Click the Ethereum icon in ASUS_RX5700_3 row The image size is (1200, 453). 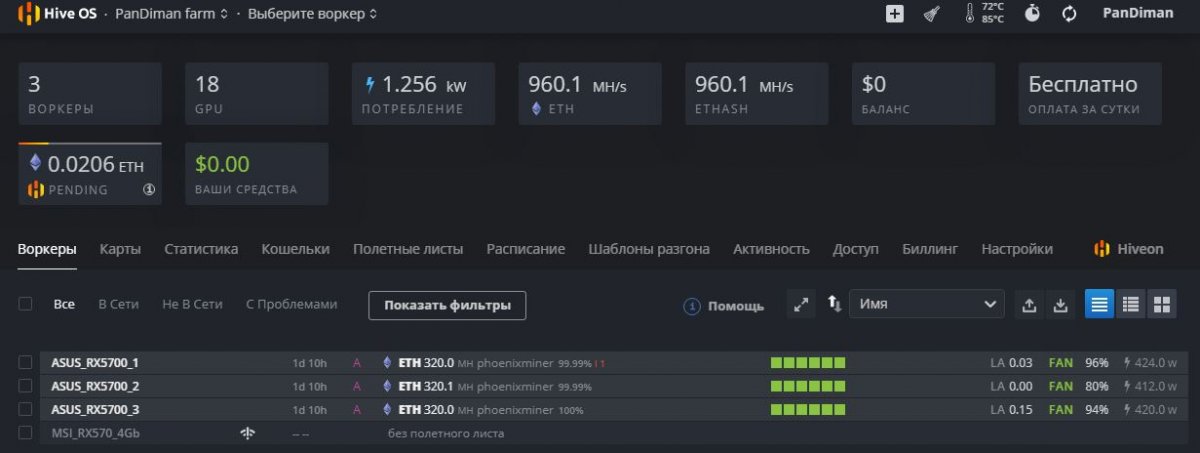387,410
